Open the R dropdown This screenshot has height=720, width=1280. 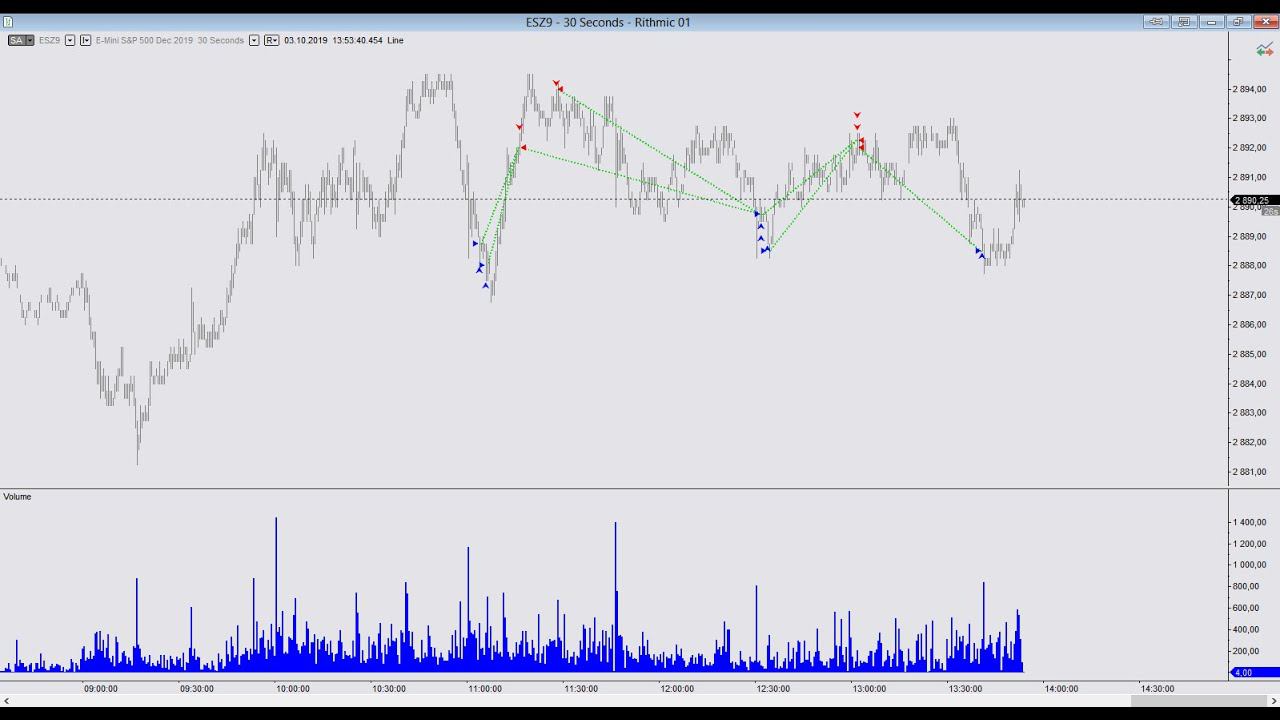pyautogui.click(x=271, y=40)
